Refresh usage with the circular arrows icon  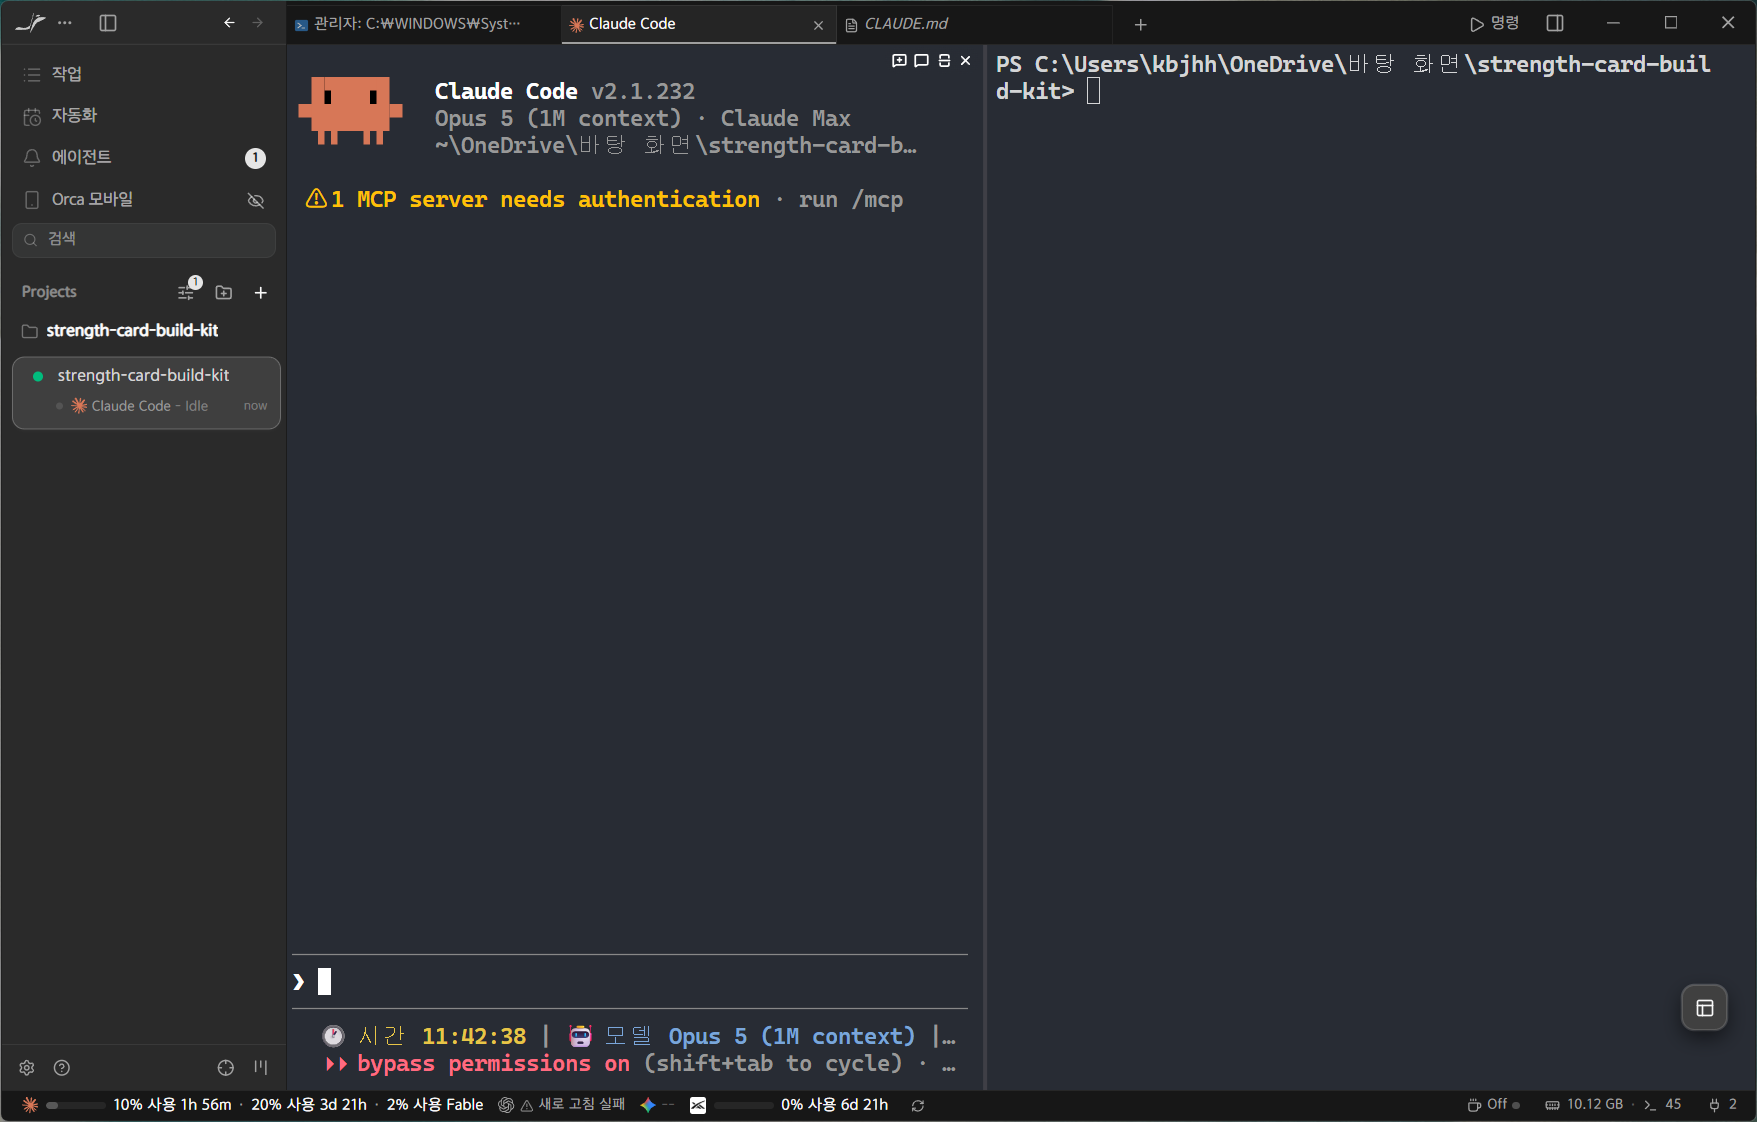pyautogui.click(x=918, y=1106)
